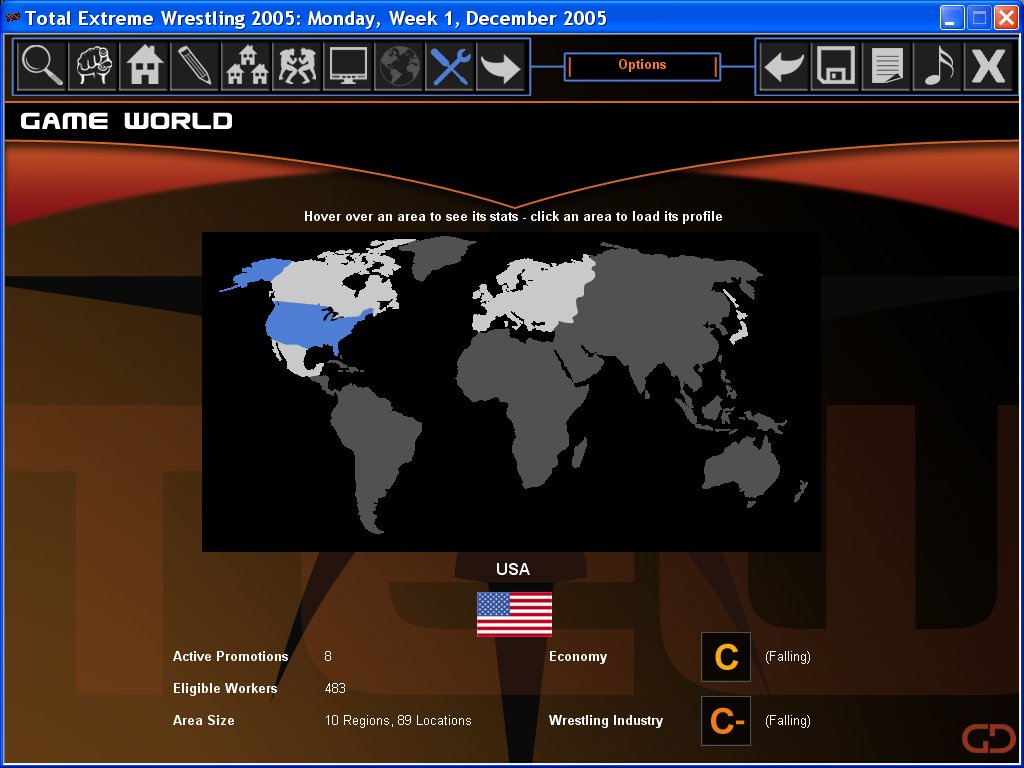The image size is (1024, 768).
Task: Click the magnifying glass search icon
Action: (42, 67)
